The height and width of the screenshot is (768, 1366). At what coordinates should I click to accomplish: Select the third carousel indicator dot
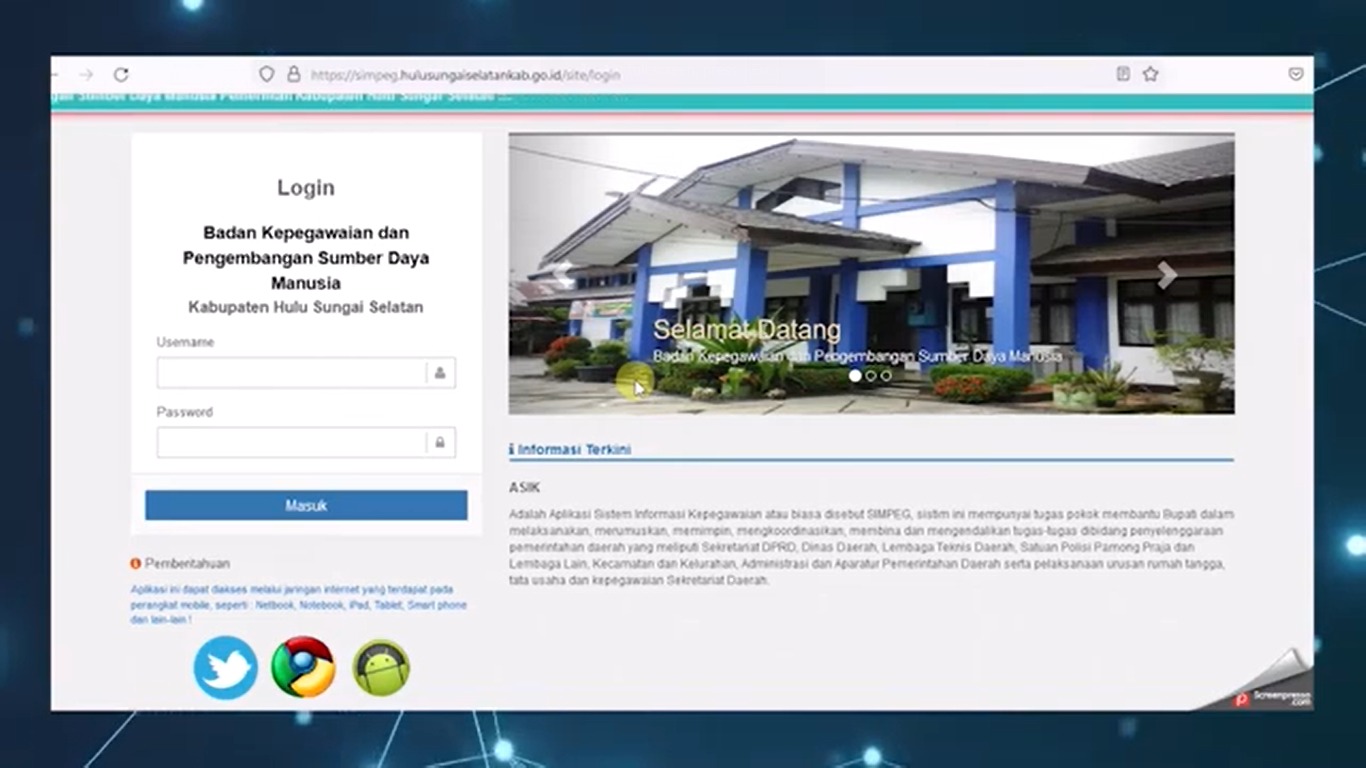886,376
